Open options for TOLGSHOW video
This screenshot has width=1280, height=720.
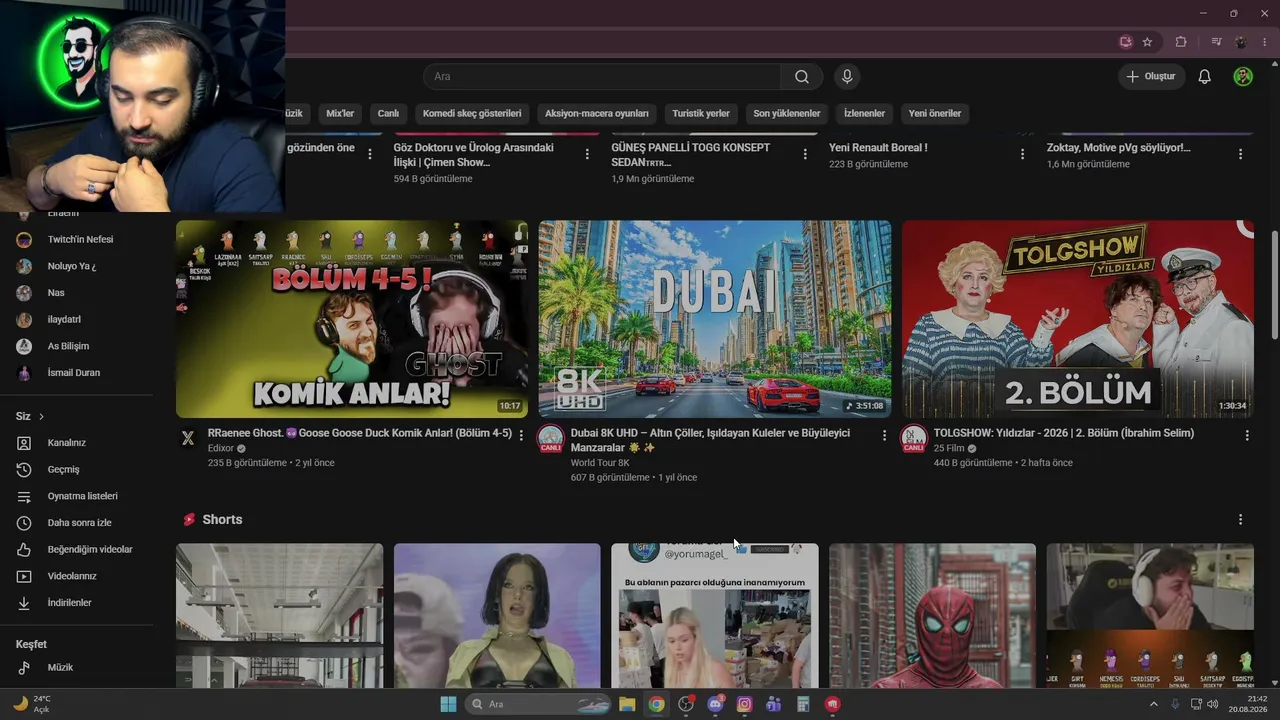pyautogui.click(x=1247, y=435)
